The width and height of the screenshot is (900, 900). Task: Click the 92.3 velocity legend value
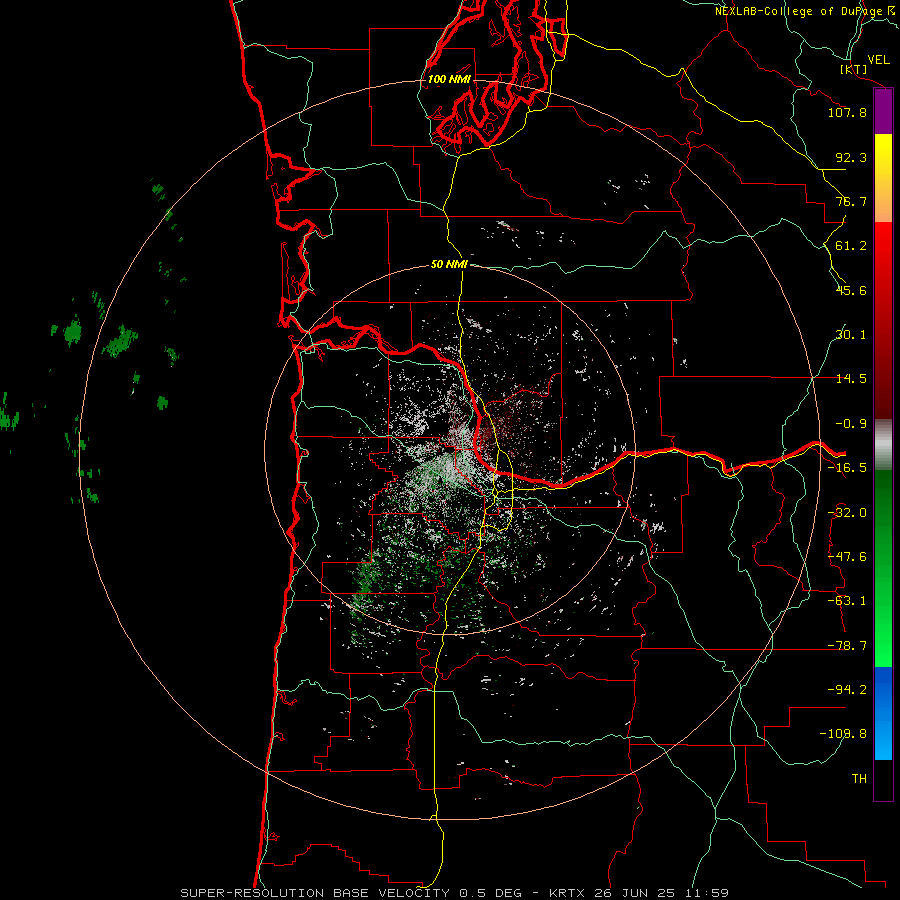[851, 157]
